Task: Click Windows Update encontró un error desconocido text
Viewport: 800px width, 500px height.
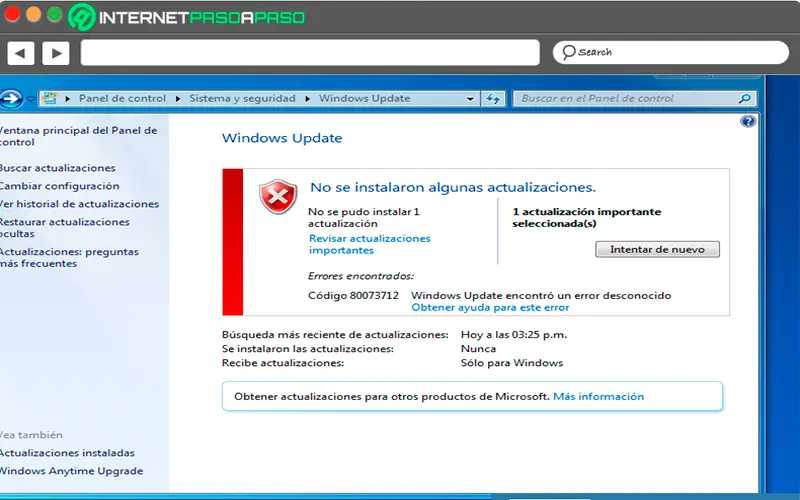Action: coord(541,295)
